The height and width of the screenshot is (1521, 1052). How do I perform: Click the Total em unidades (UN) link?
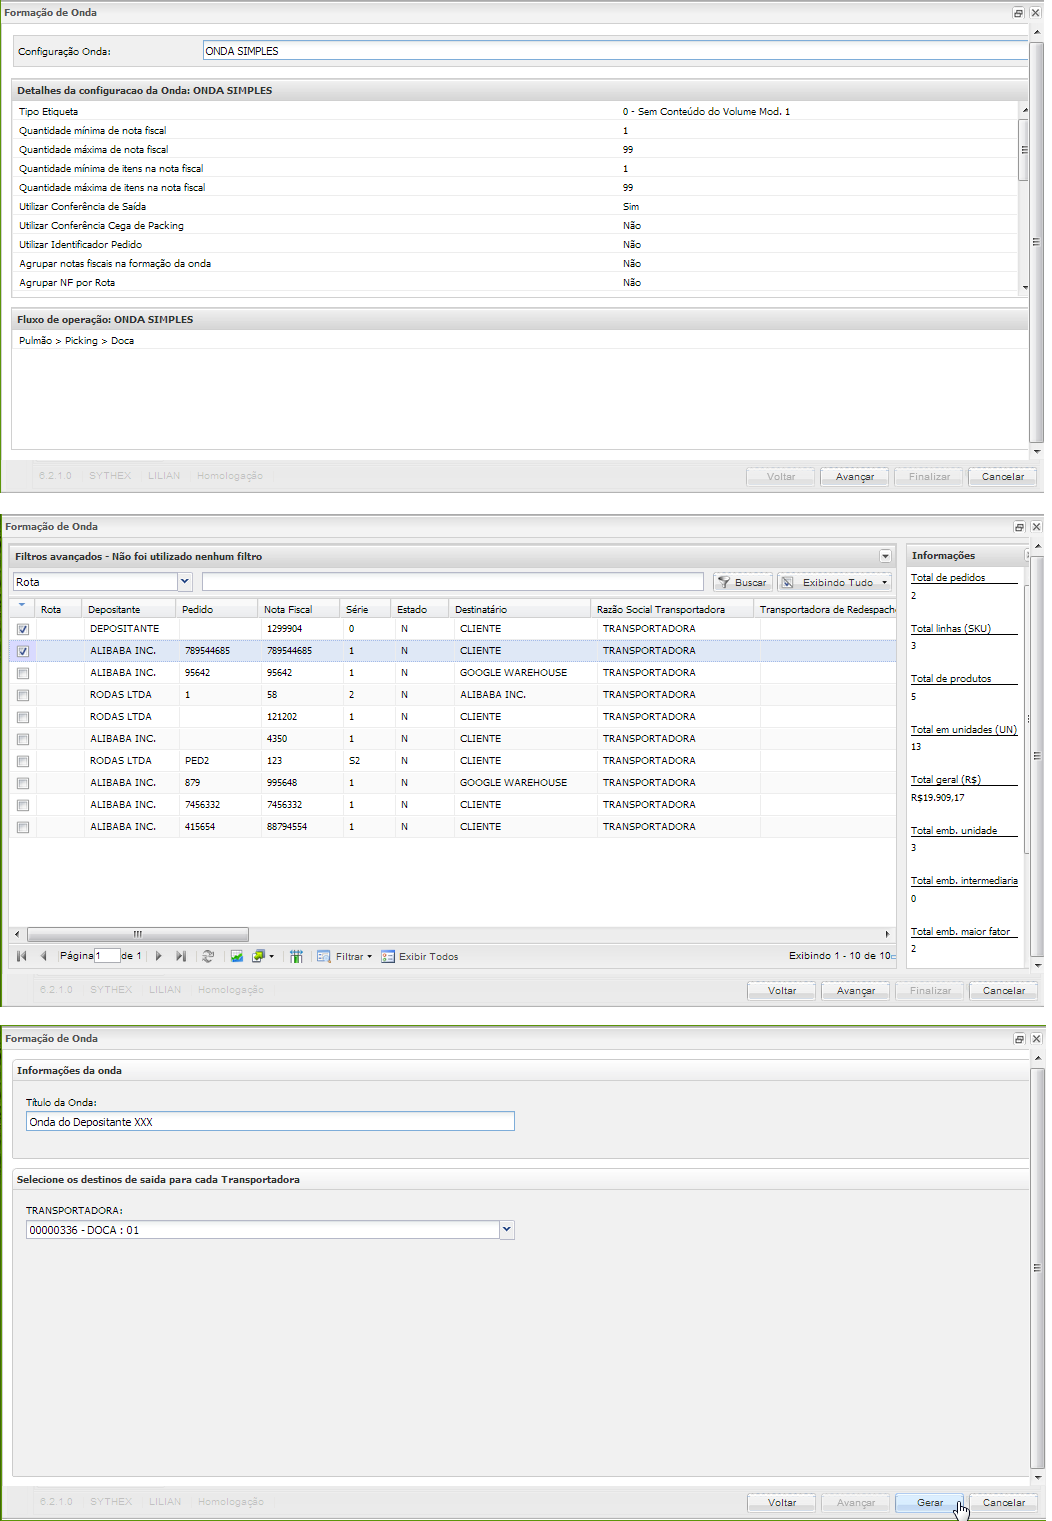click(x=964, y=730)
